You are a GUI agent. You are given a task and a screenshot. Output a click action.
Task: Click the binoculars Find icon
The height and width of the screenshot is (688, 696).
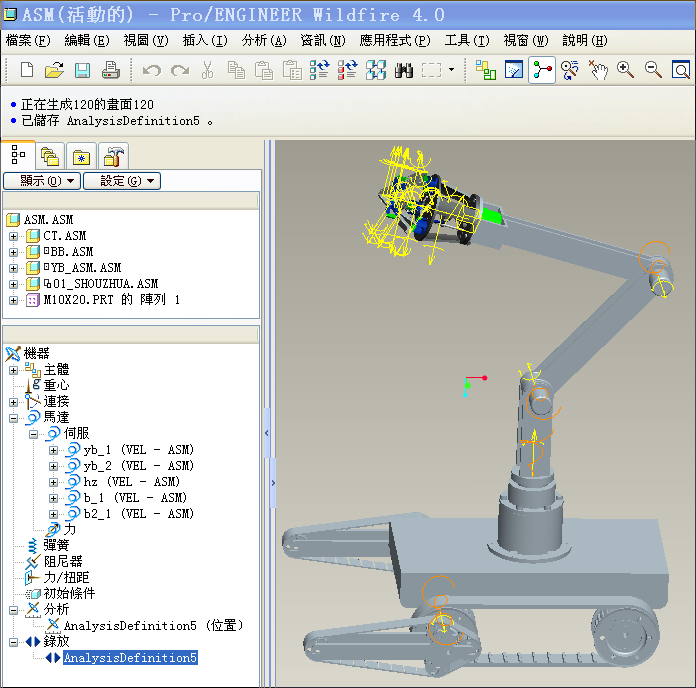pos(404,70)
